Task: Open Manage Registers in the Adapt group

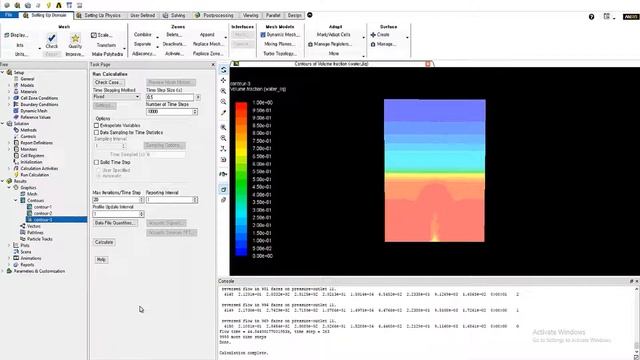Action: point(330,44)
